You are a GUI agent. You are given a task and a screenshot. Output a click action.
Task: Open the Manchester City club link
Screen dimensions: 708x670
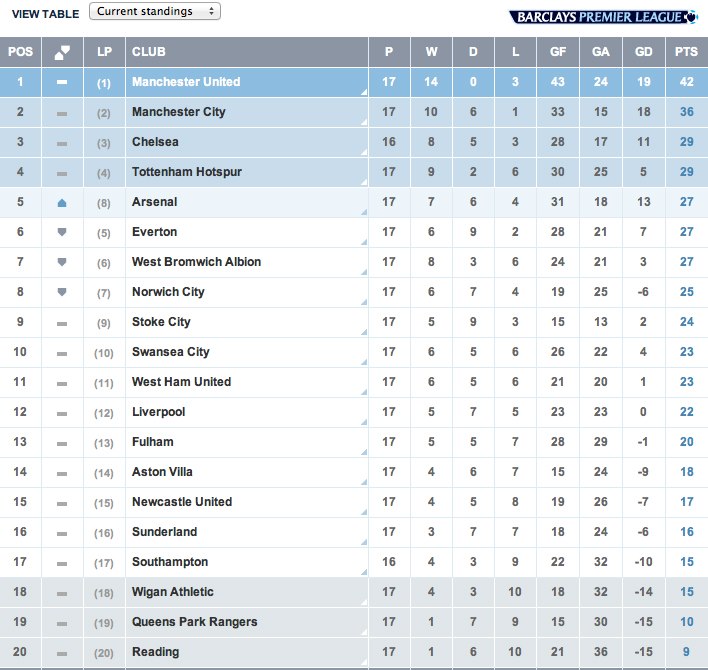[x=178, y=112]
